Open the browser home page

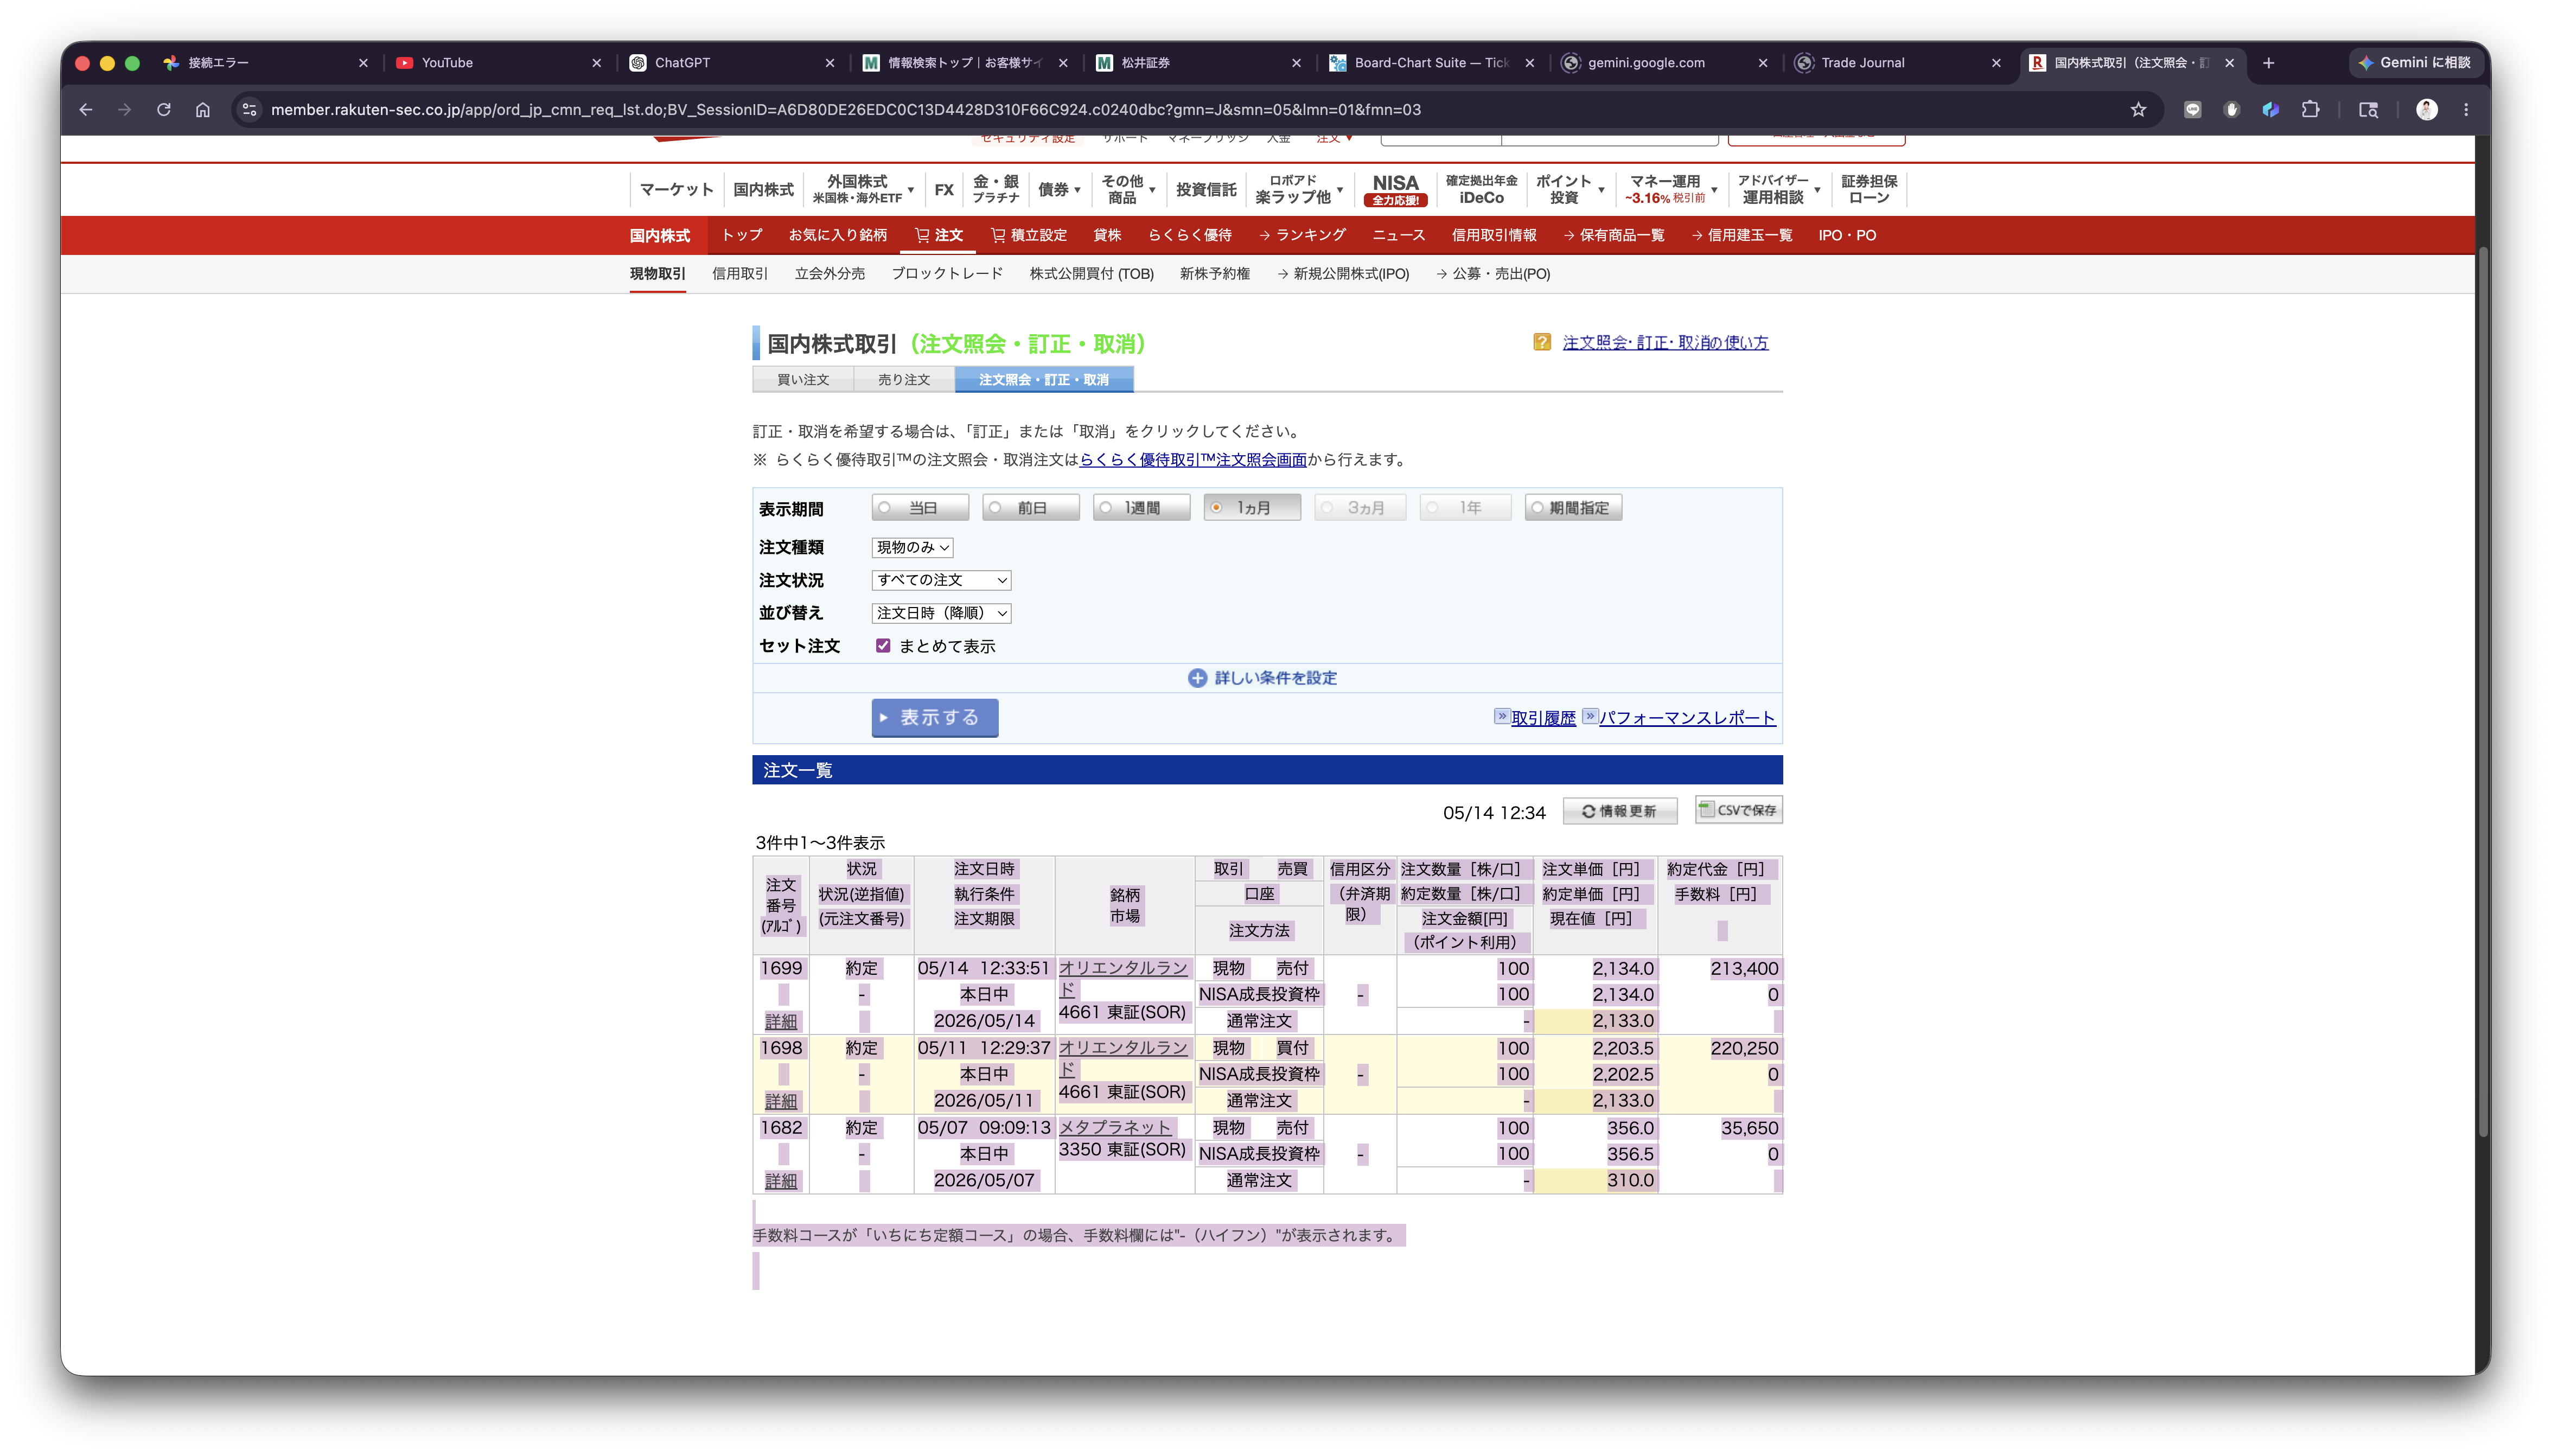(203, 110)
